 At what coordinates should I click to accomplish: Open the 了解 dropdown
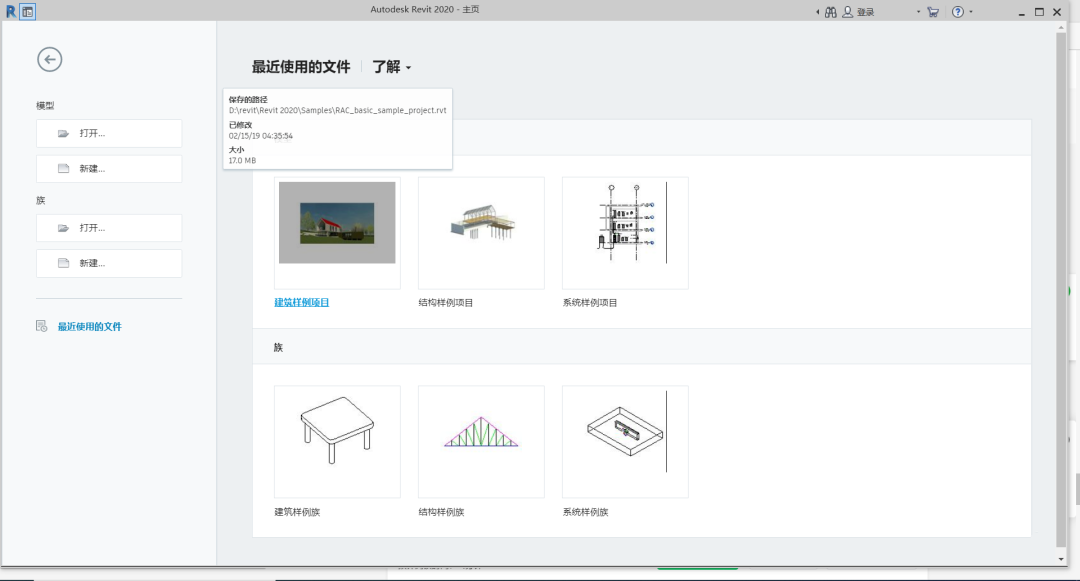click(x=391, y=67)
